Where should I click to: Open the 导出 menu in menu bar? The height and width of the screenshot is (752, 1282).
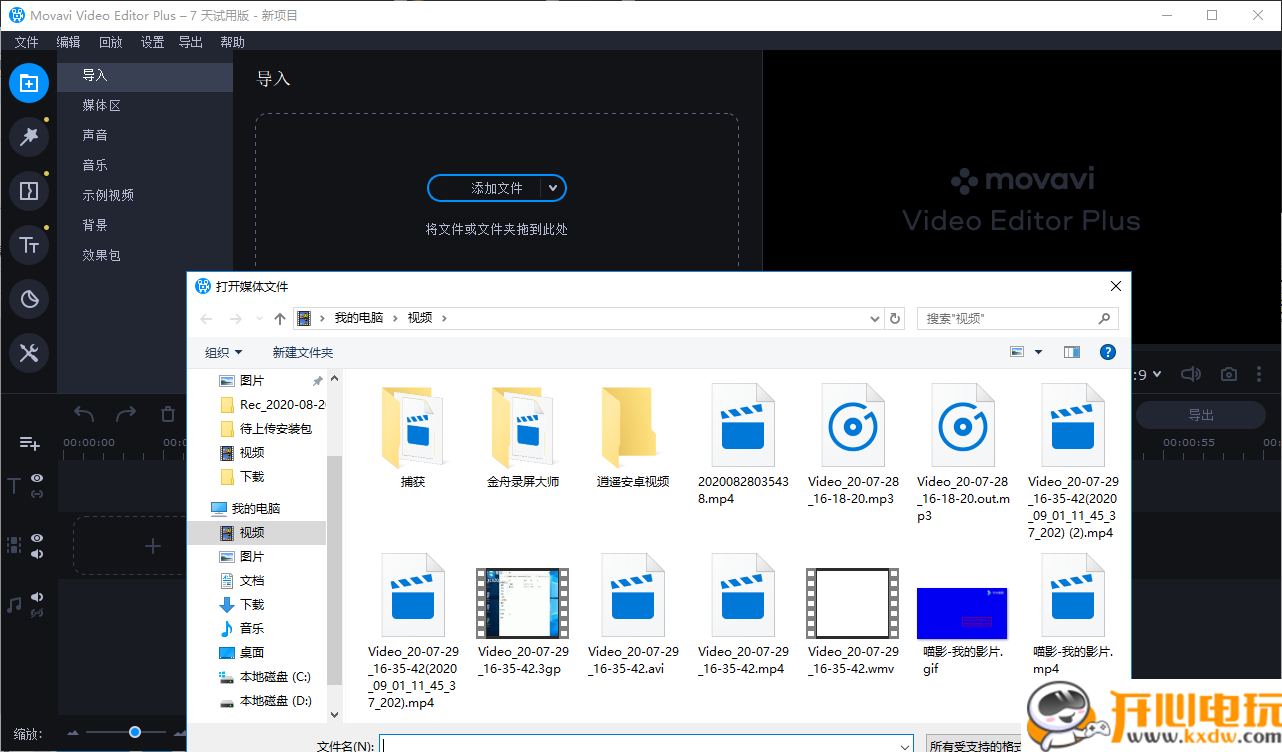(190, 42)
